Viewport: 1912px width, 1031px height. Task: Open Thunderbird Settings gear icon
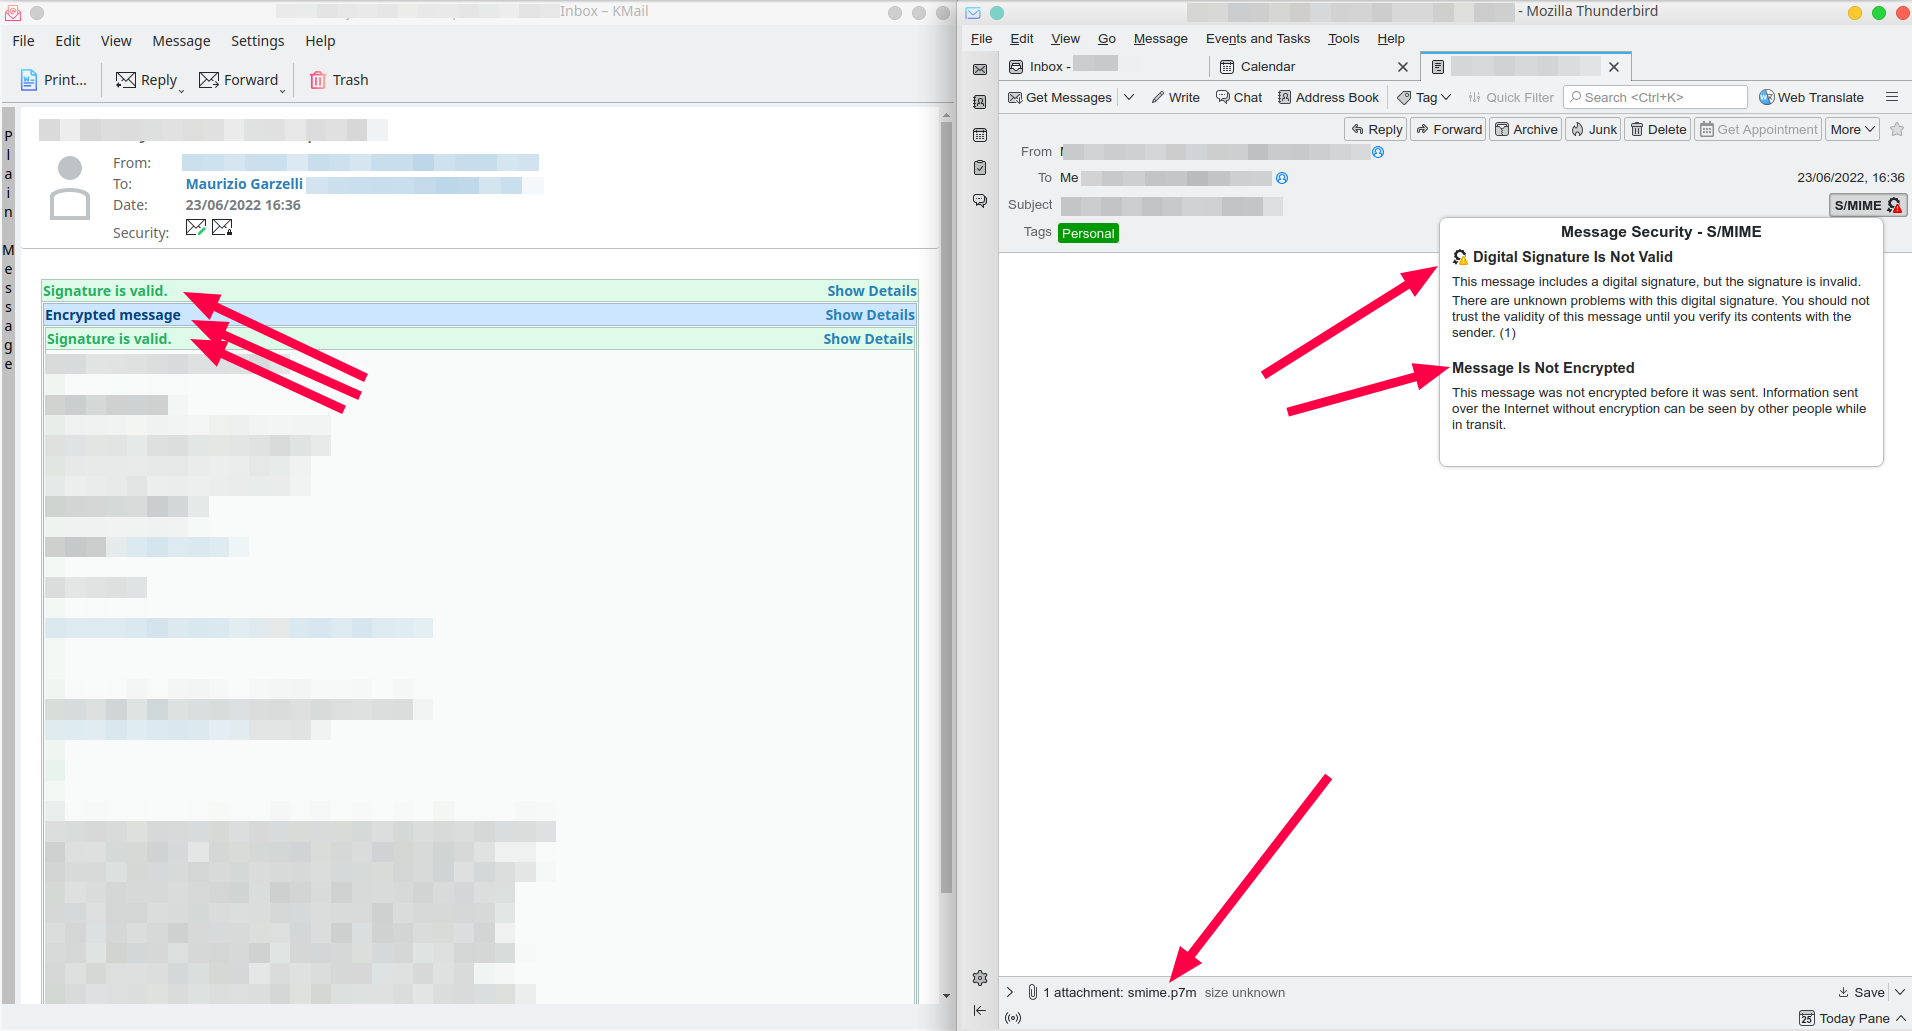(x=980, y=978)
